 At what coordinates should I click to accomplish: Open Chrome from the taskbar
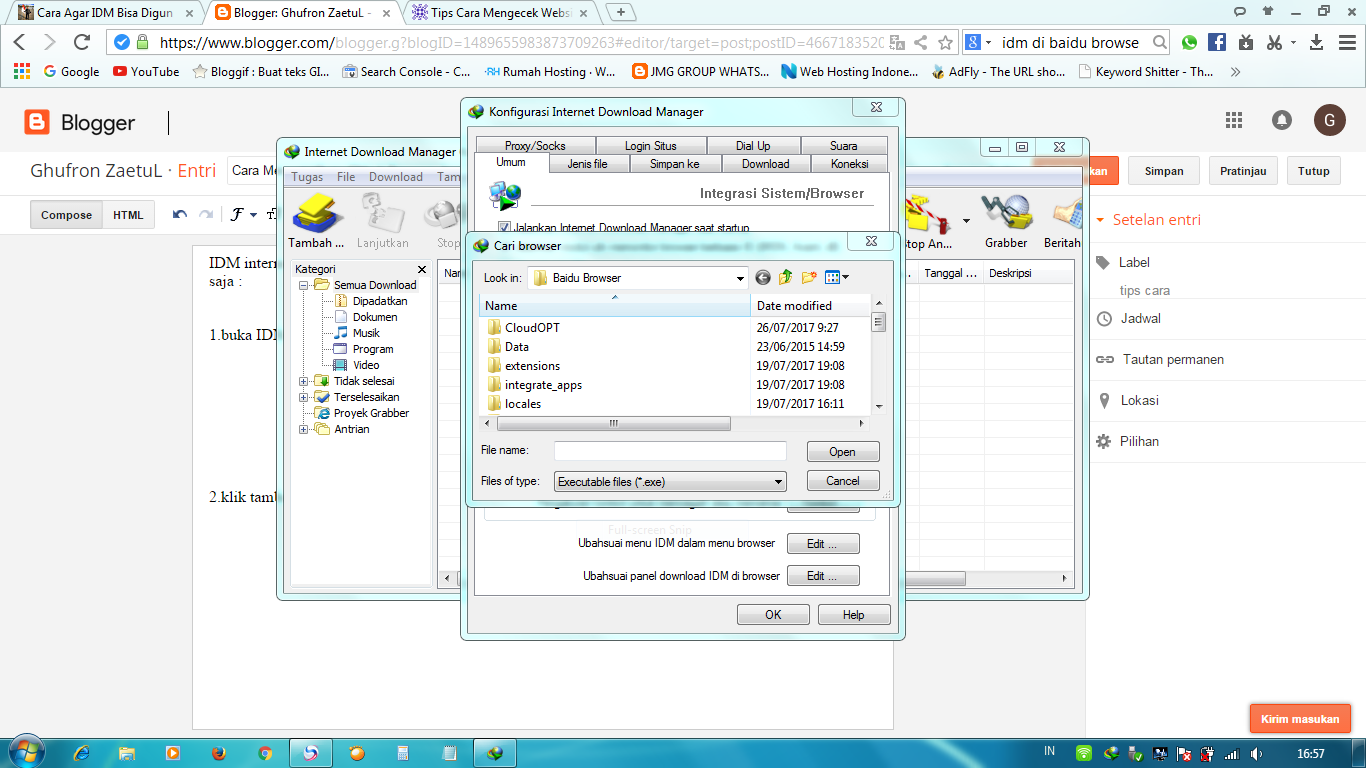pyautogui.click(x=265, y=753)
